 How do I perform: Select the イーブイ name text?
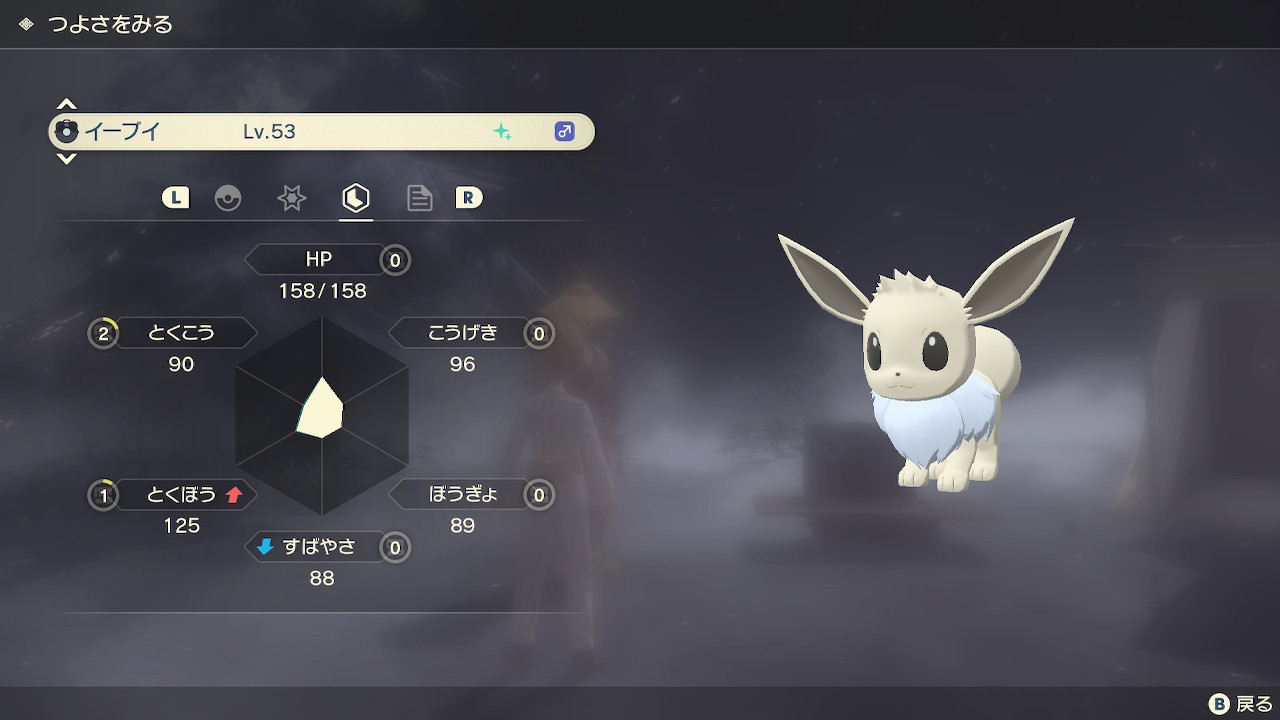pyautogui.click(x=122, y=131)
